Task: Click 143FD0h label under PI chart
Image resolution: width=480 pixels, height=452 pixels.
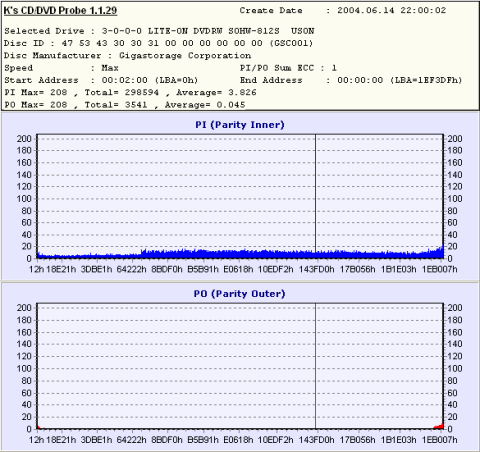Action: coord(316,269)
